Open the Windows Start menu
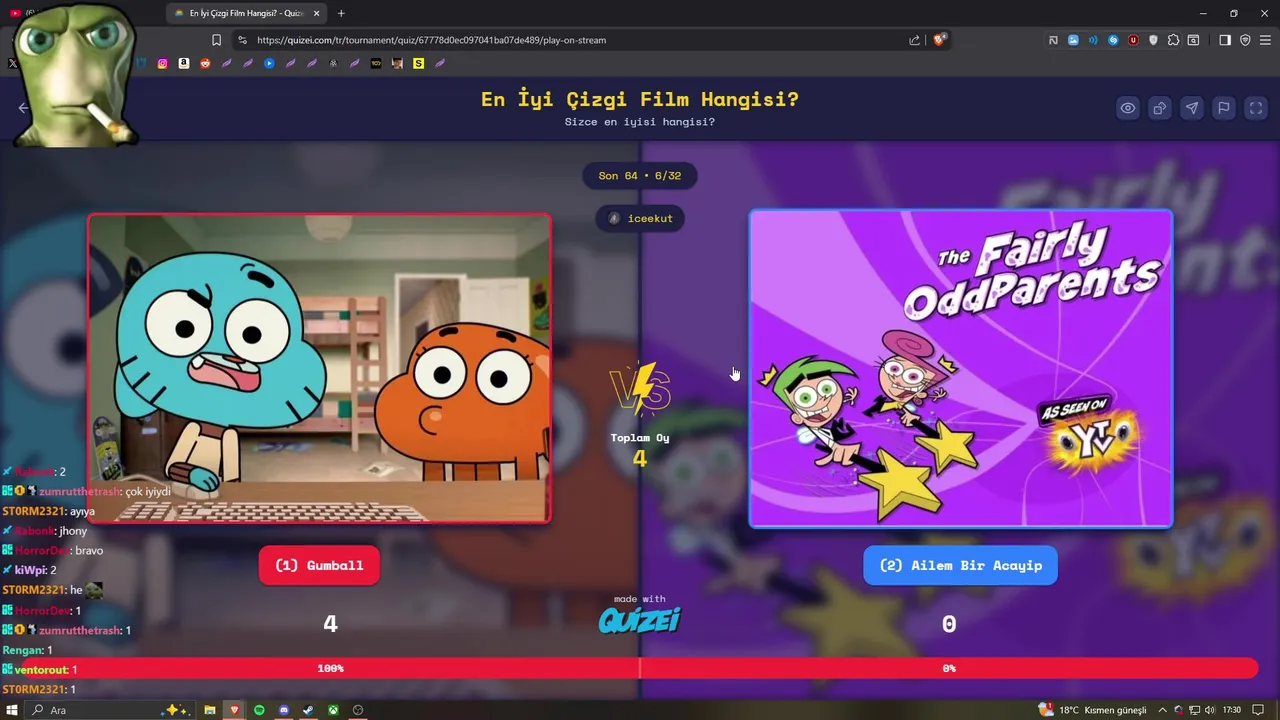Image resolution: width=1280 pixels, height=720 pixels. [12, 710]
